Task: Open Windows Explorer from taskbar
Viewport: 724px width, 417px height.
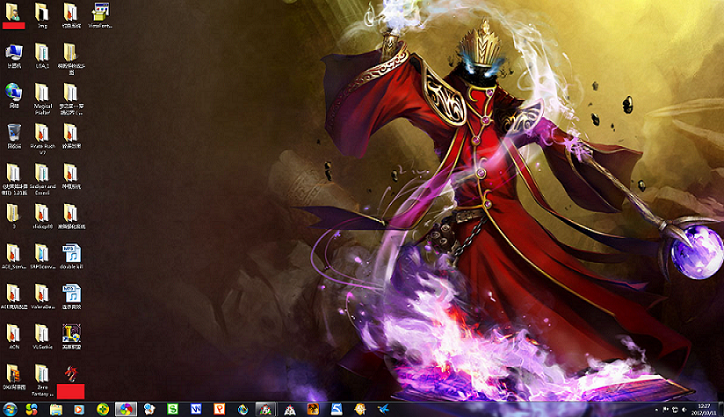Action: tap(56, 409)
